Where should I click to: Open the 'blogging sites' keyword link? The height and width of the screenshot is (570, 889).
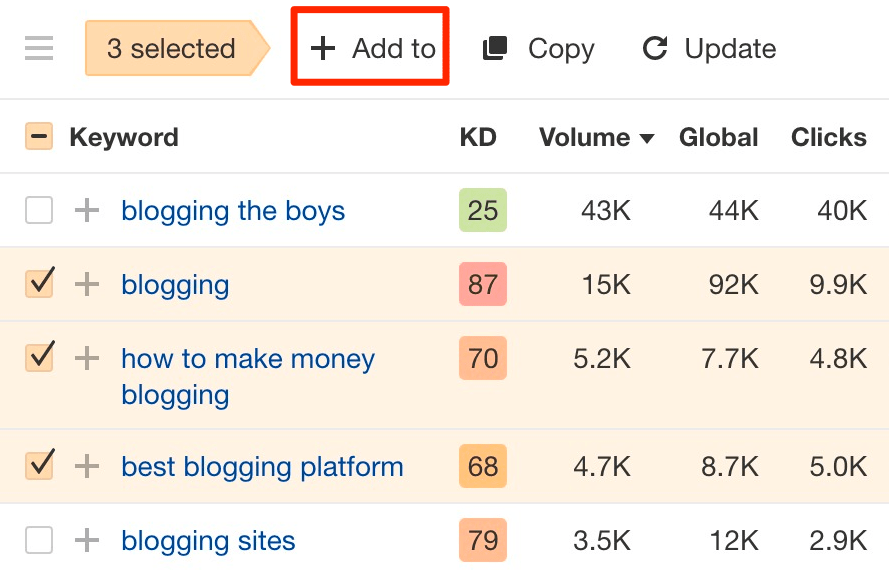click(208, 541)
